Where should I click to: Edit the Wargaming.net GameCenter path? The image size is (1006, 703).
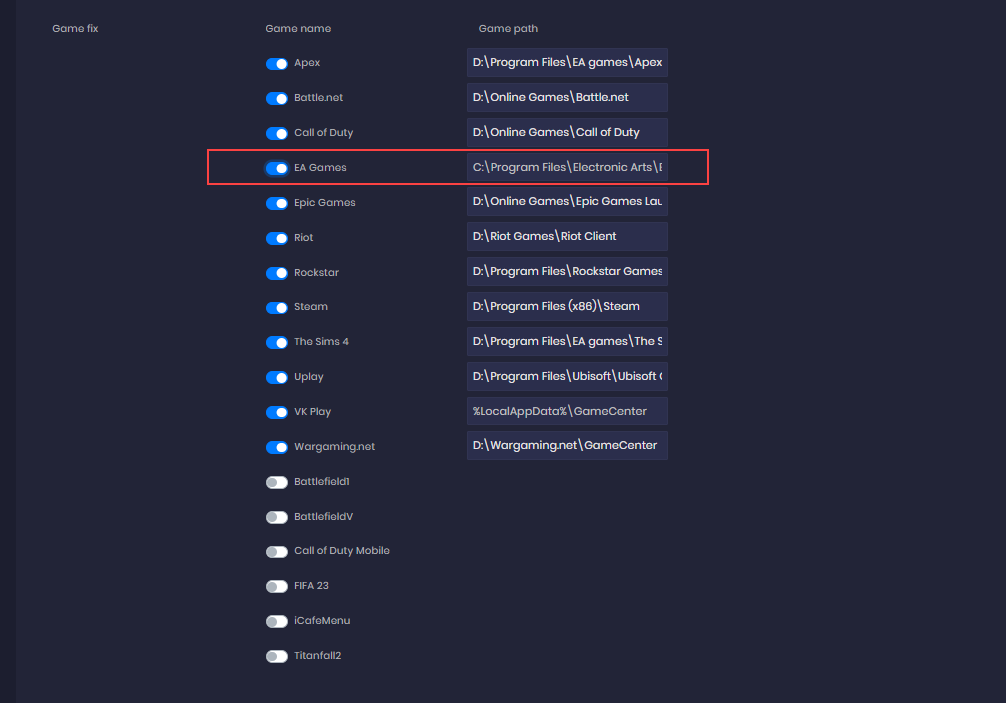[x=567, y=445]
